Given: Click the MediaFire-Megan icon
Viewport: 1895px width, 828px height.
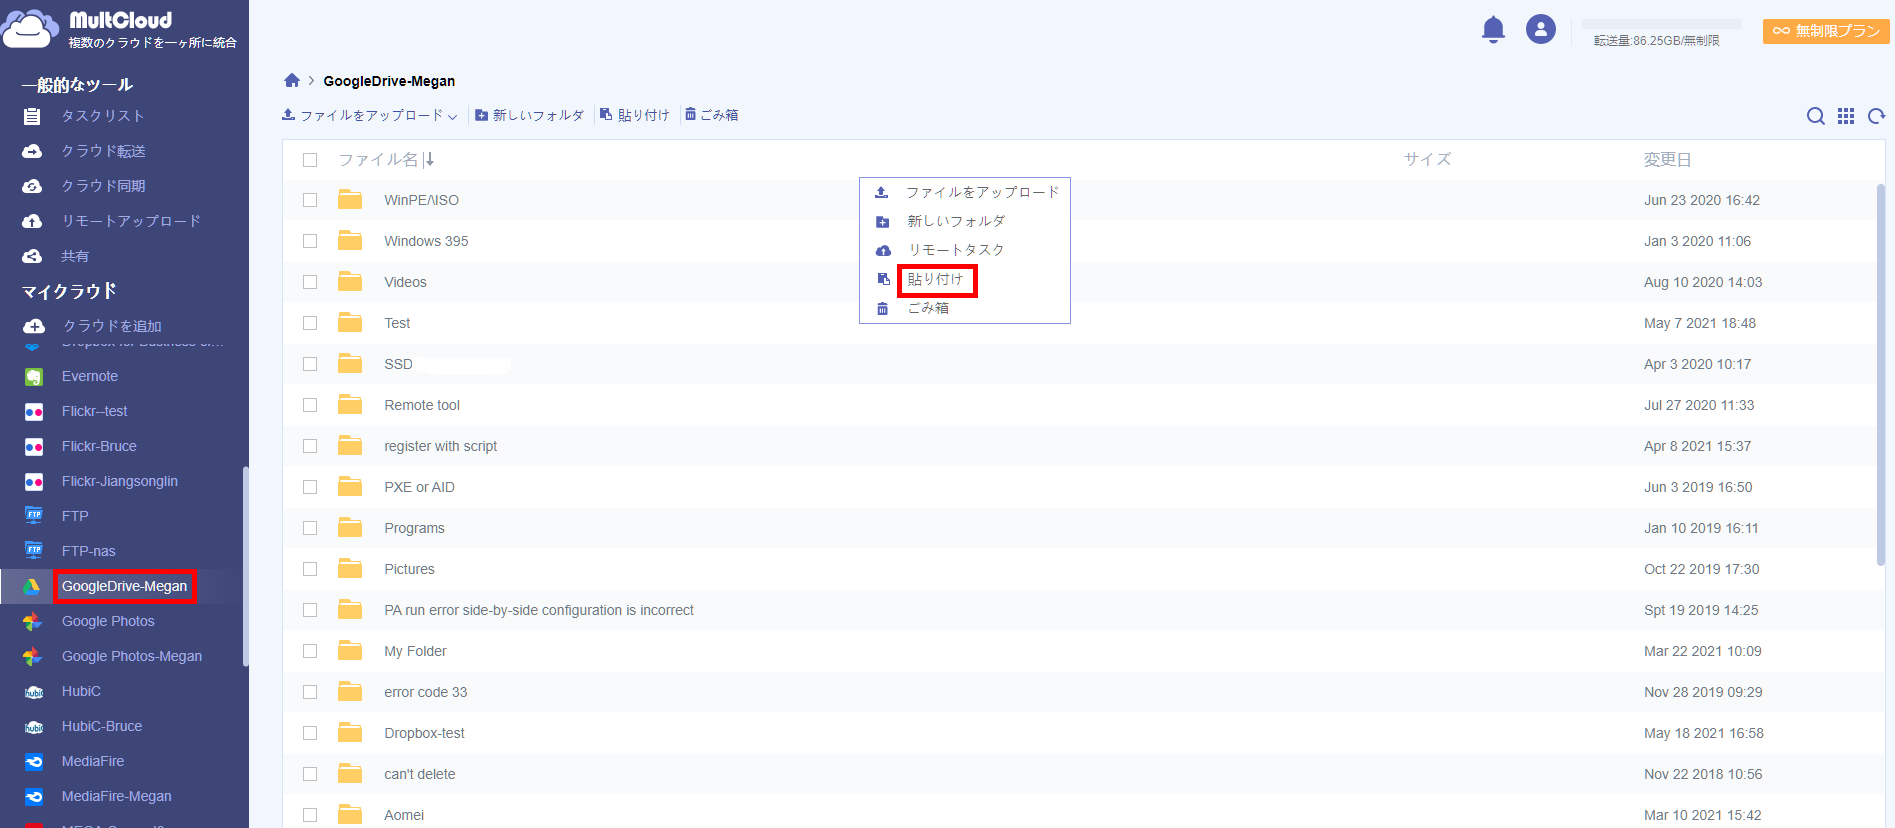Looking at the screenshot, I should (x=34, y=797).
